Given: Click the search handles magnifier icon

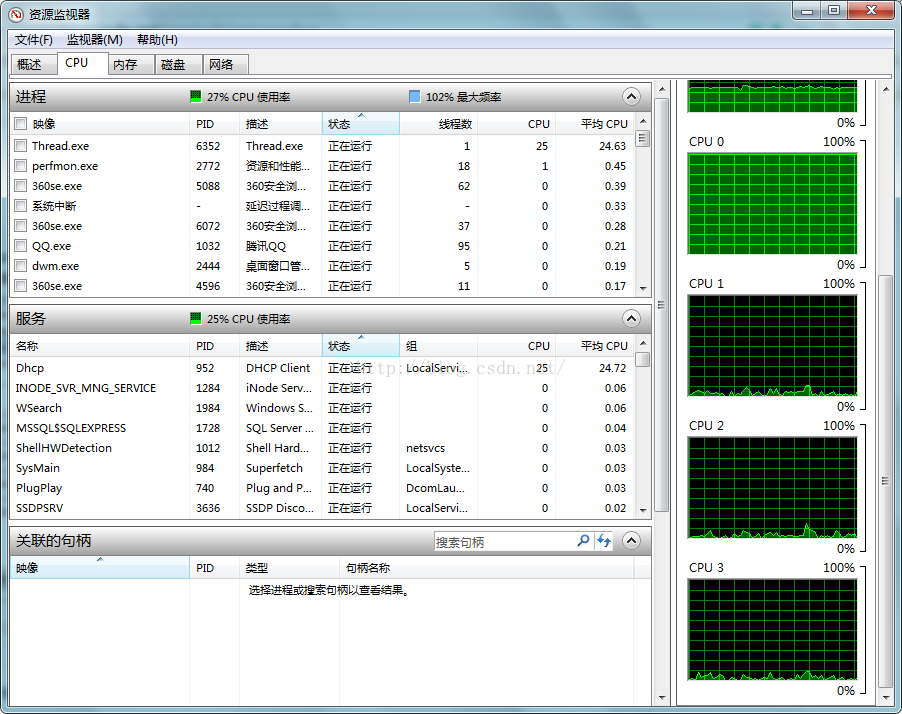Looking at the screenshot, I should coord(583,541).
